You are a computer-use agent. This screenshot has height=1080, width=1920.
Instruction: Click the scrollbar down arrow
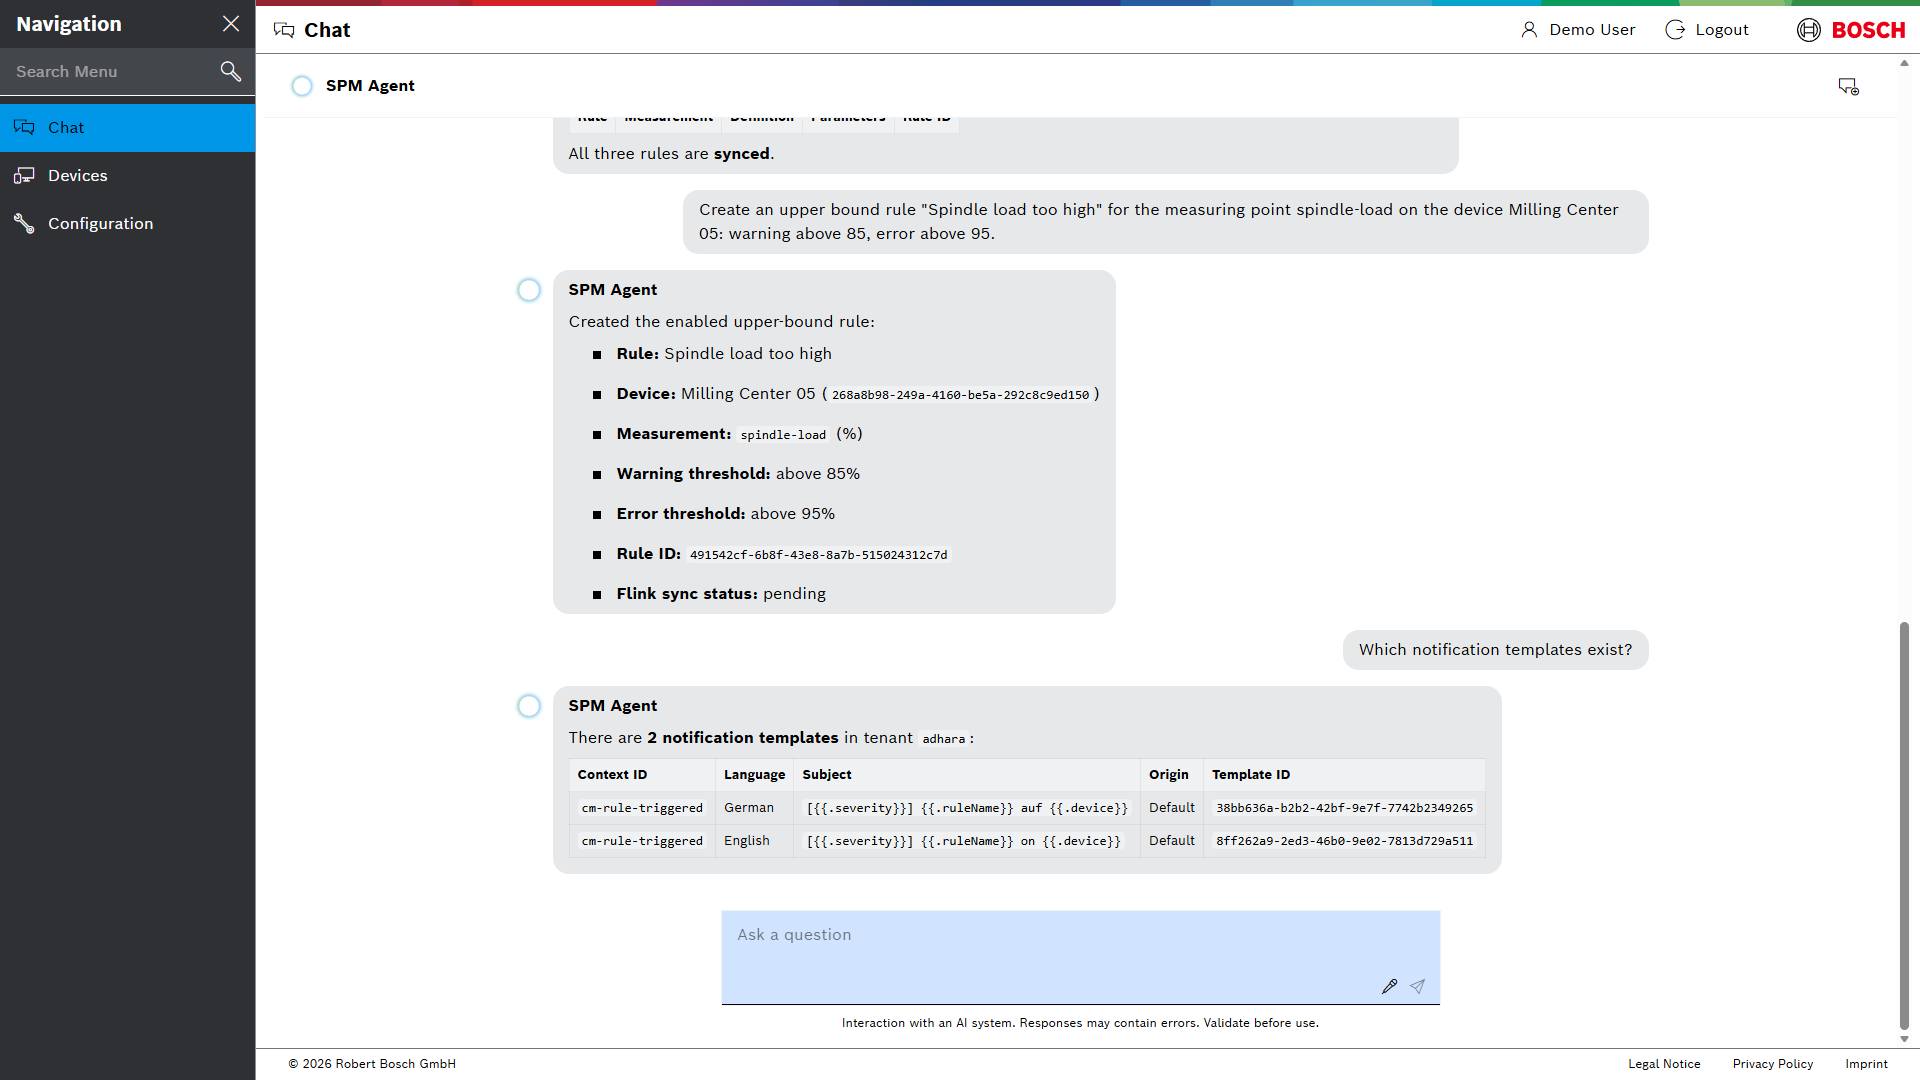tap(1904, 1039)
